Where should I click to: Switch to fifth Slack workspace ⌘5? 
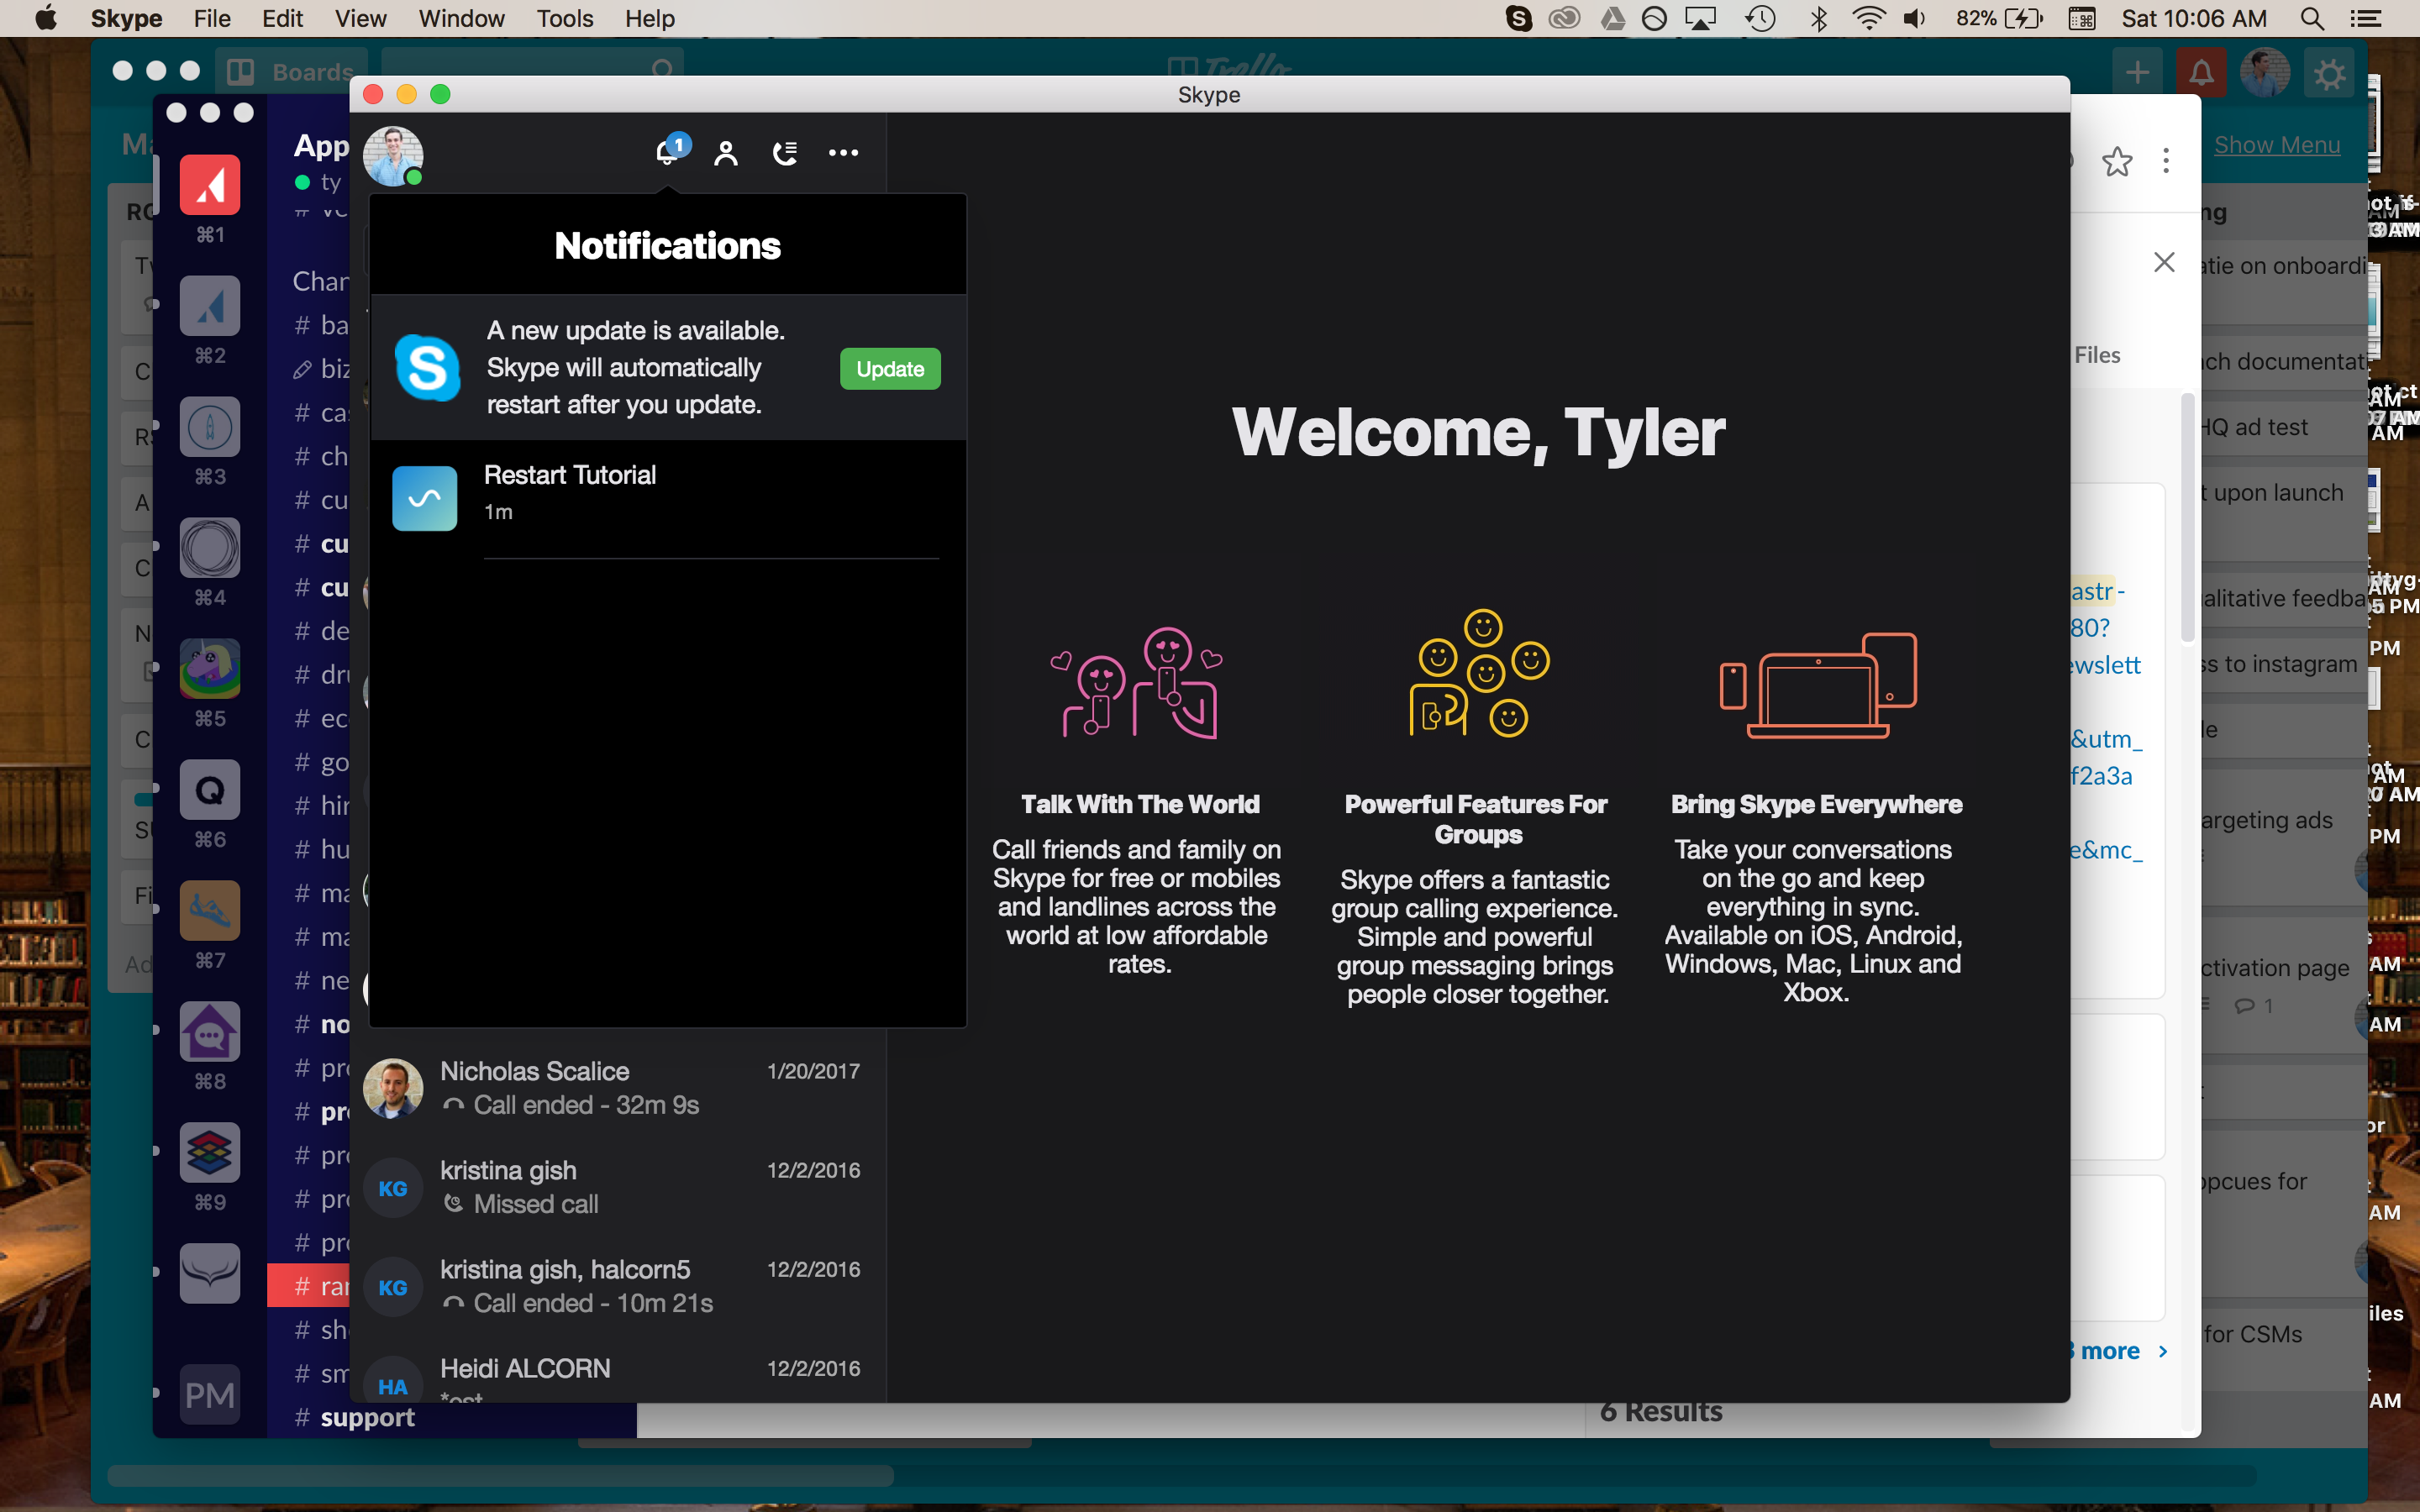209,669
